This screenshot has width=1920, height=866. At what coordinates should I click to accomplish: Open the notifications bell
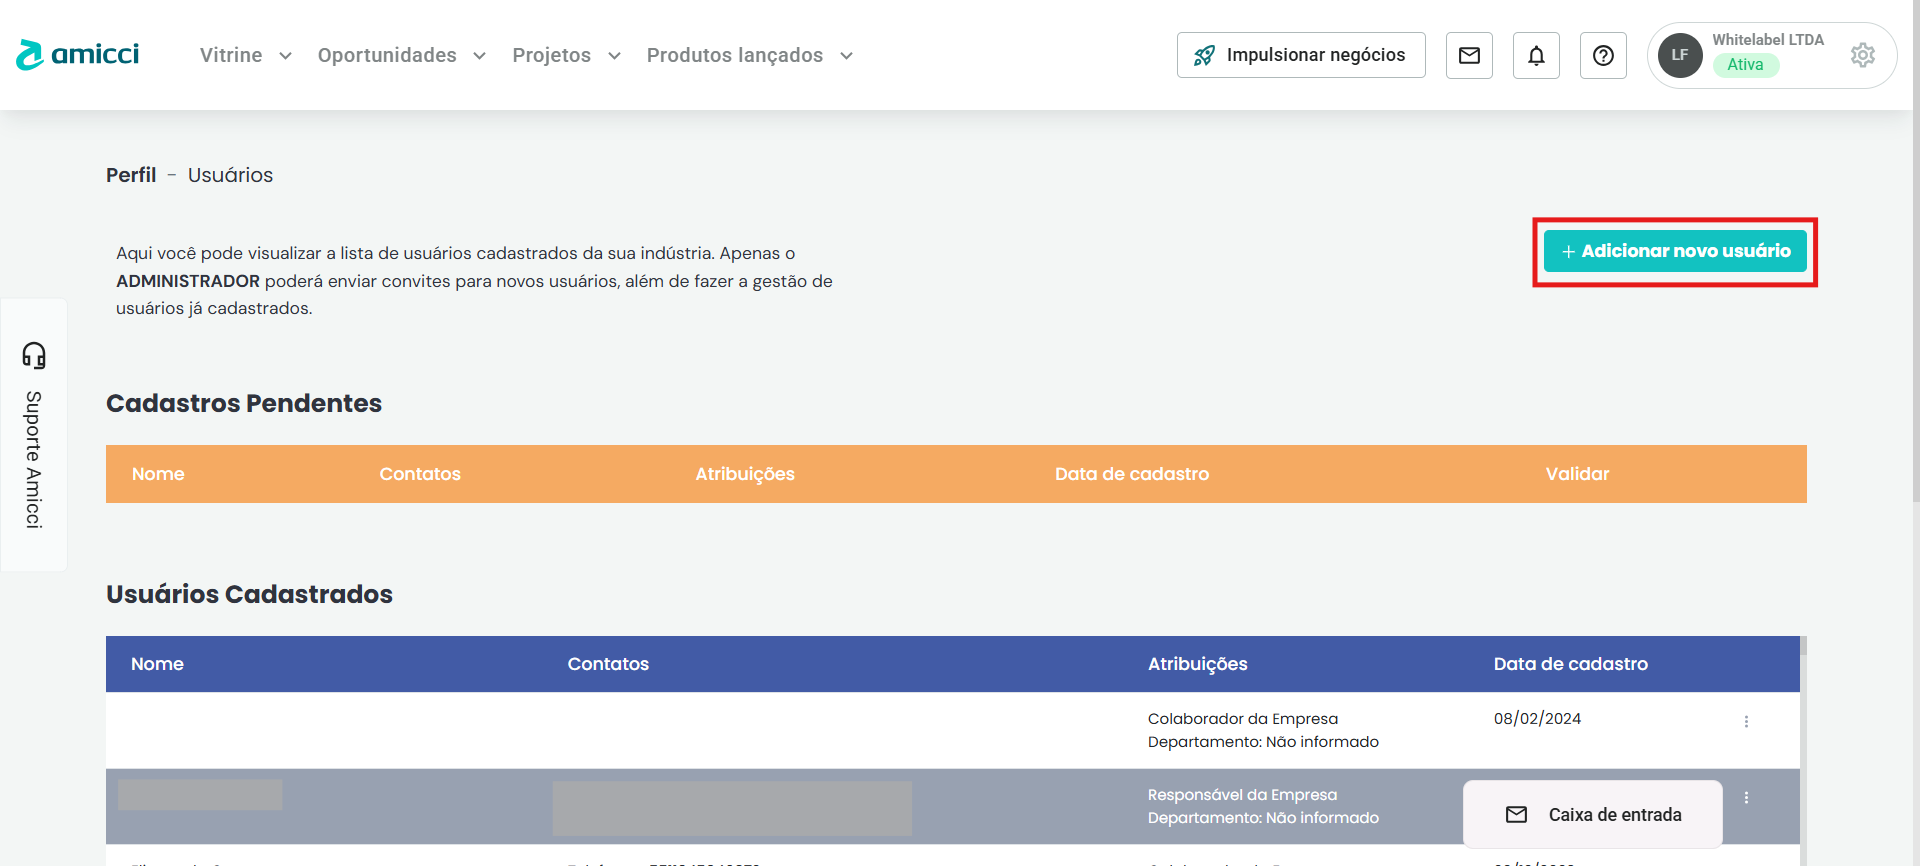pos(1536,55)
